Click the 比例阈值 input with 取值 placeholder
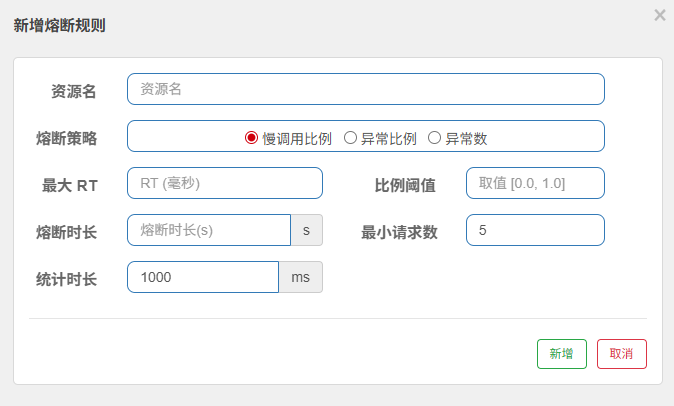The height and width of the screenshot is (406, 674). [x=535, y=183]
